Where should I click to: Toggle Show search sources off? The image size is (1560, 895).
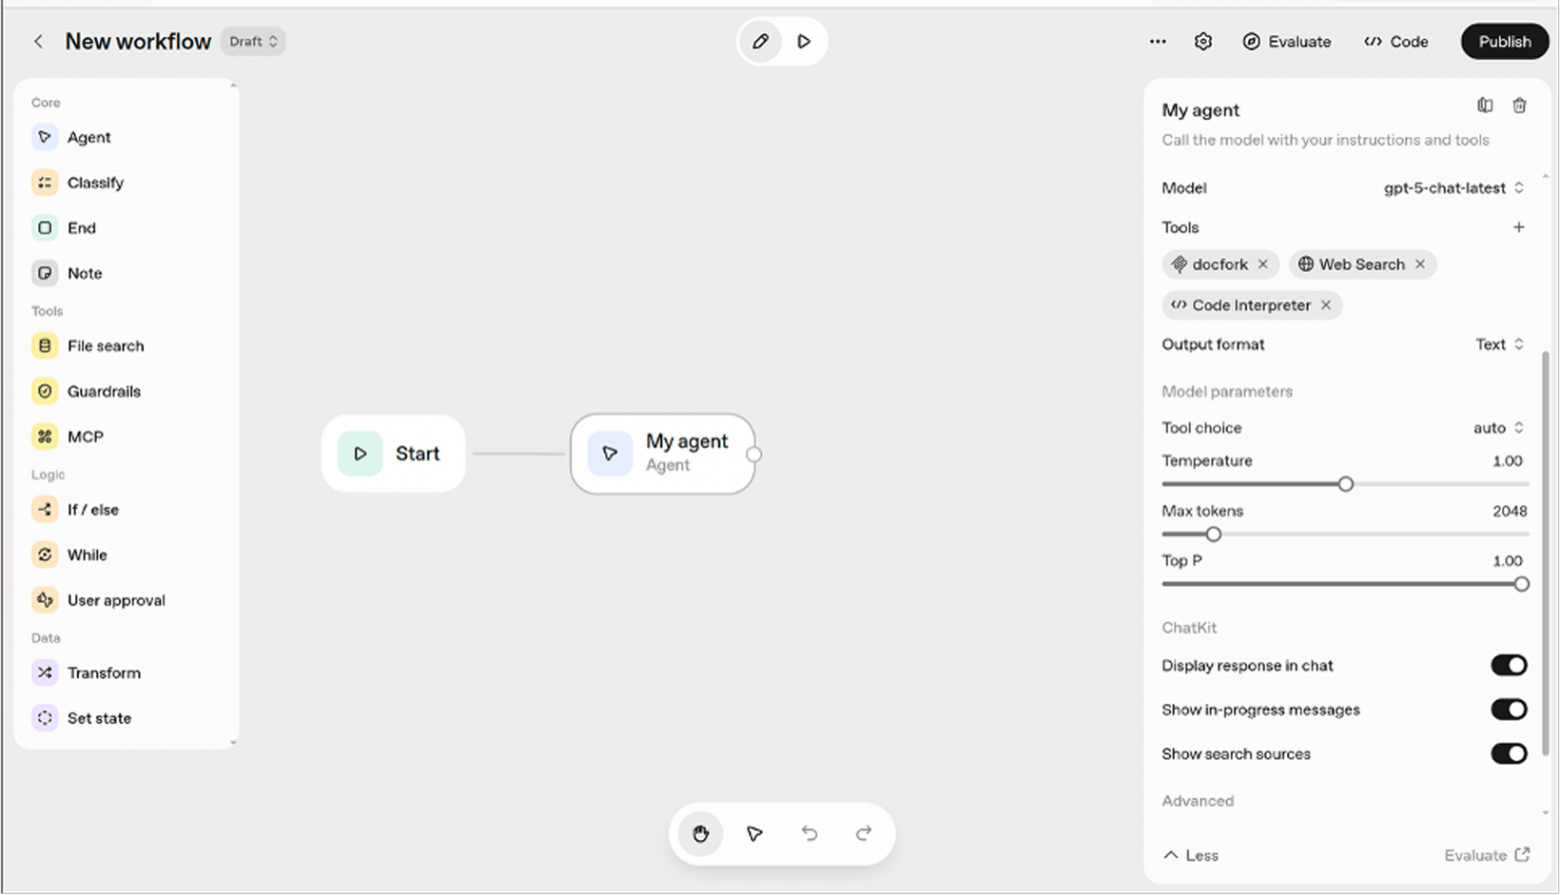click(x=1509, y=754)
